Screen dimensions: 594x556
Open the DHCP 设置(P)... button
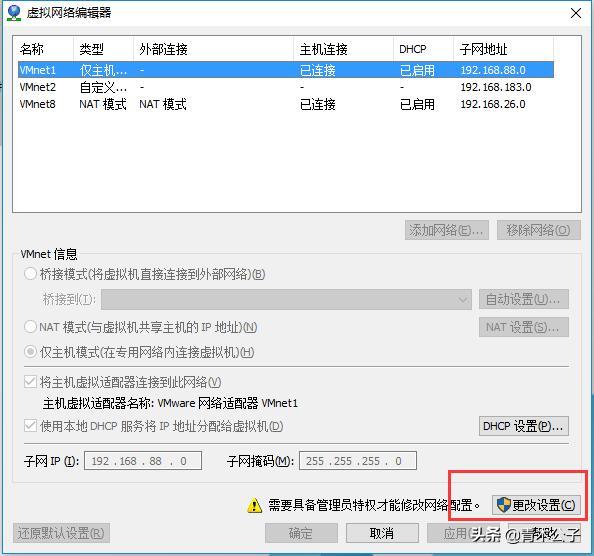[x=524, y=426]
